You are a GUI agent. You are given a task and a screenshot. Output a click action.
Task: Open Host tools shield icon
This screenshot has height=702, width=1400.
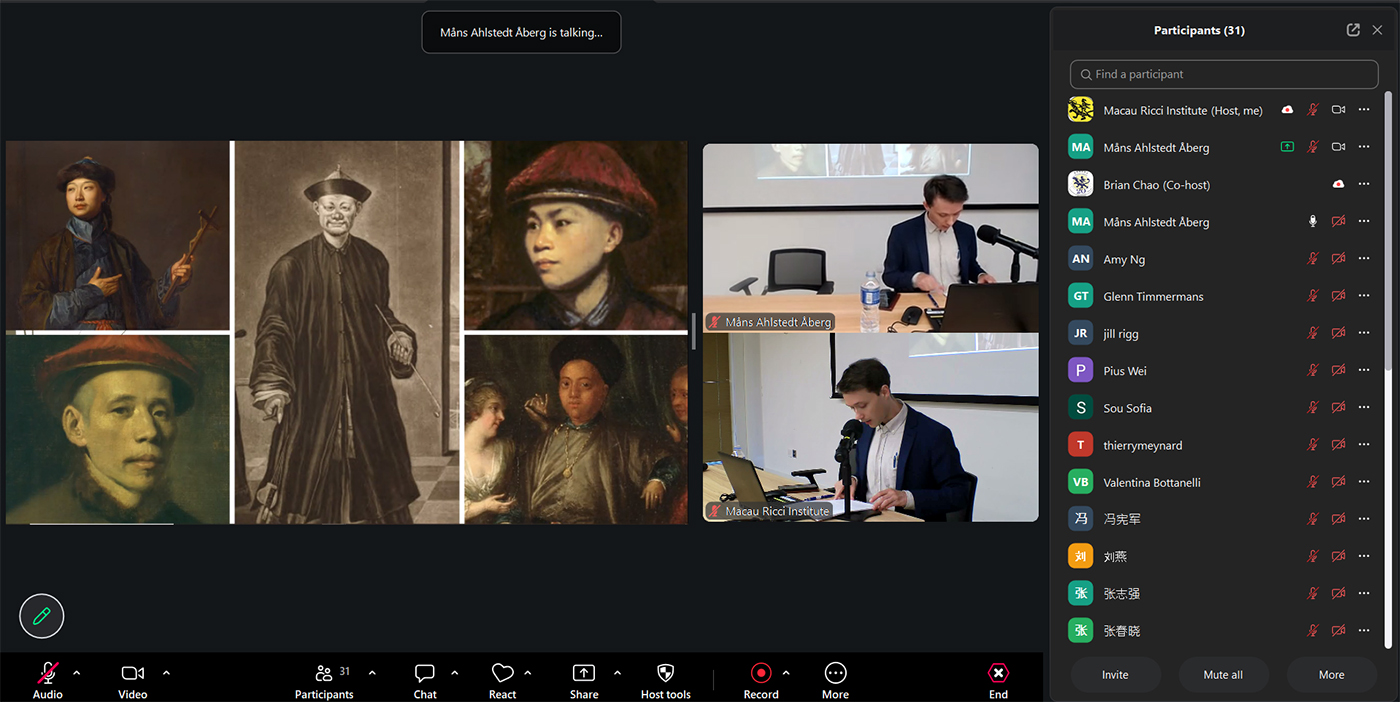point(666,680)
